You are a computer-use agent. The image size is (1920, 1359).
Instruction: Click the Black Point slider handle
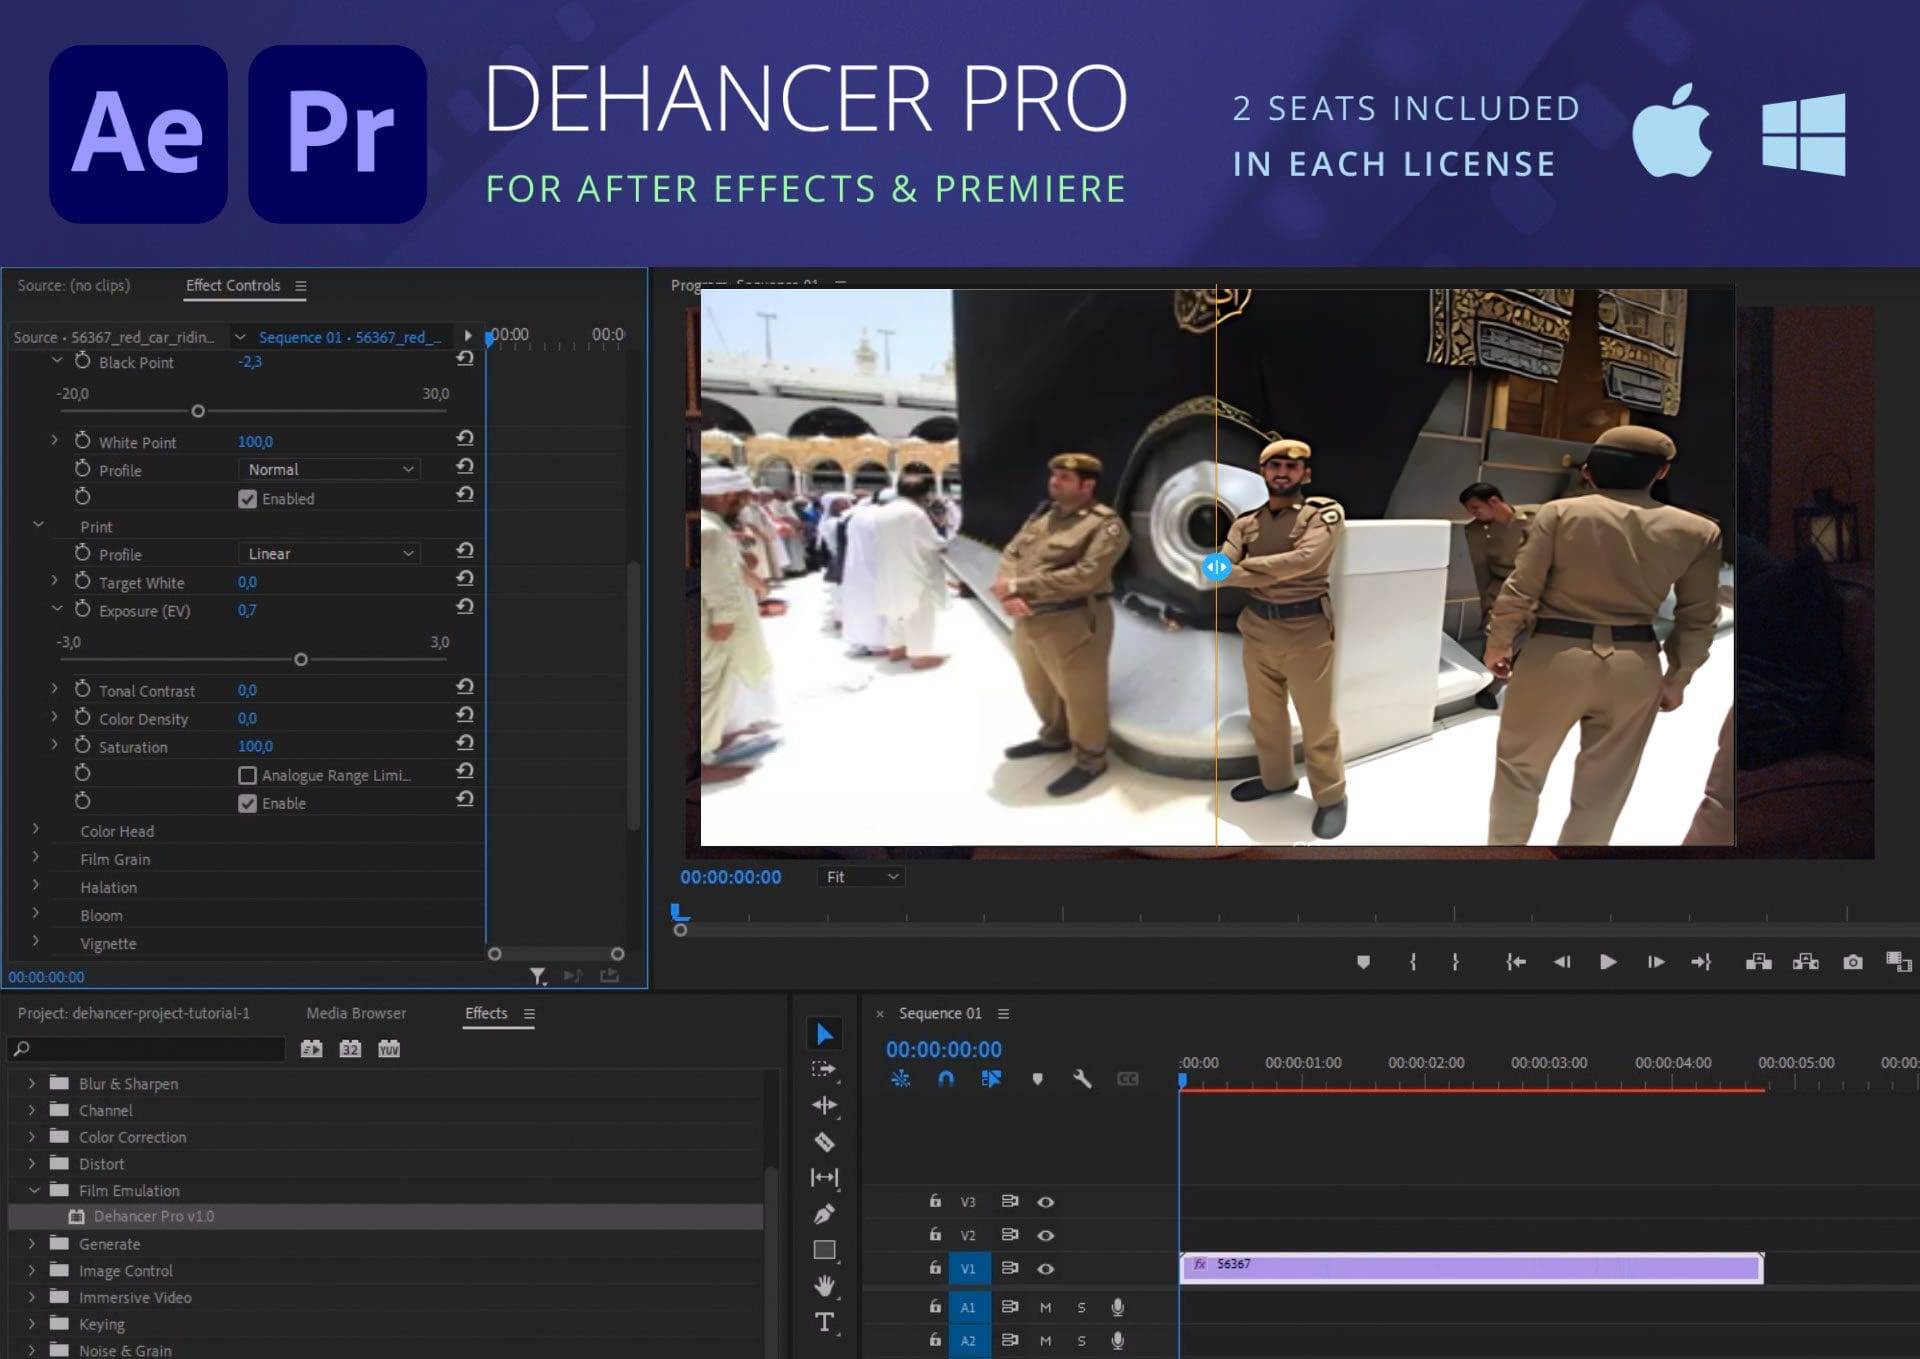pos(198,411)
